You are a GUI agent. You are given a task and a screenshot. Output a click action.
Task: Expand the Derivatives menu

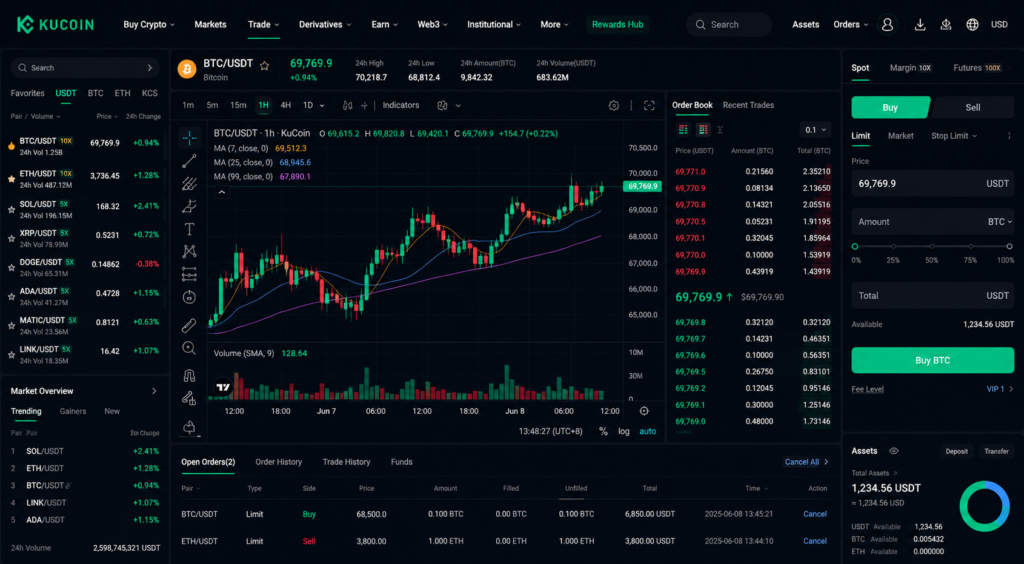coord(325,24)
